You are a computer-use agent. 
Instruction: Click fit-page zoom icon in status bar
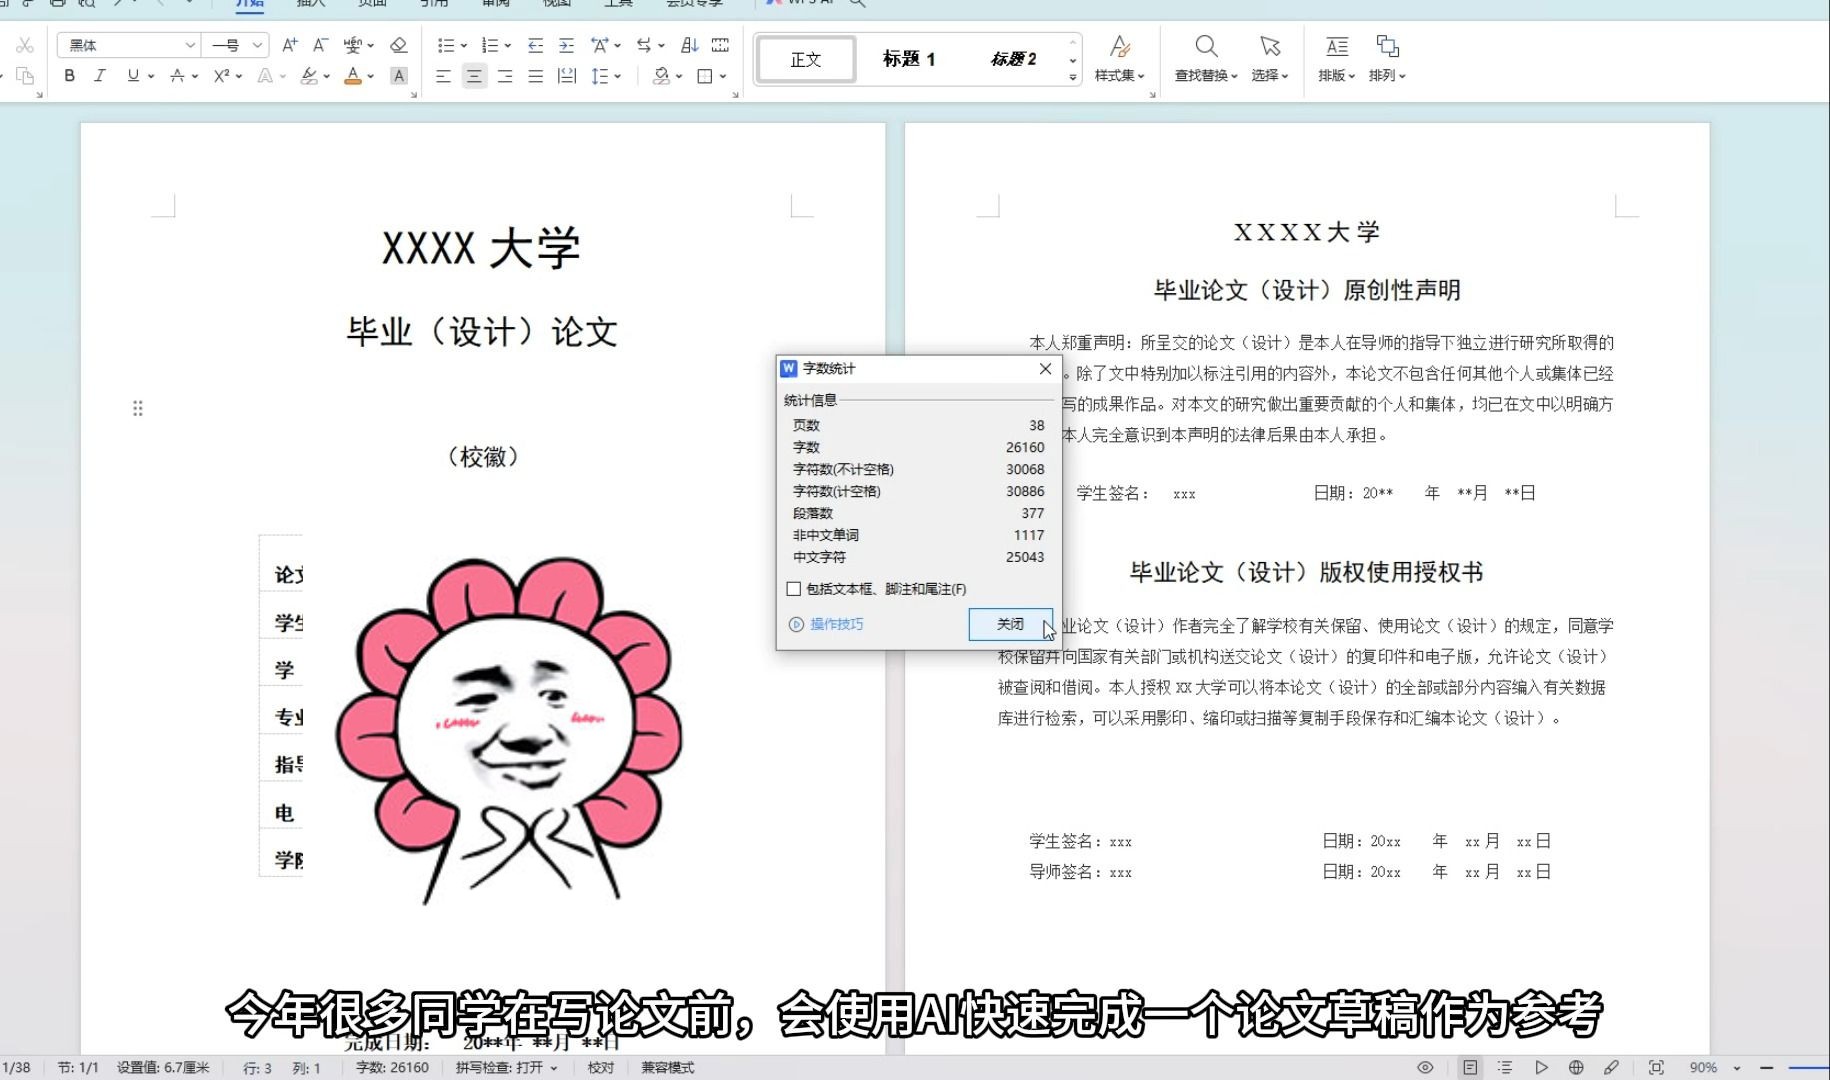pos(1656,1067)
